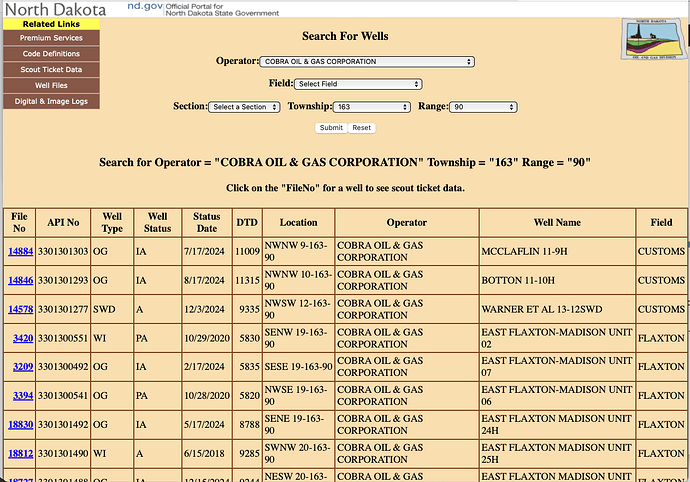
Task: Open the Range dropdown
Action: 483,107
